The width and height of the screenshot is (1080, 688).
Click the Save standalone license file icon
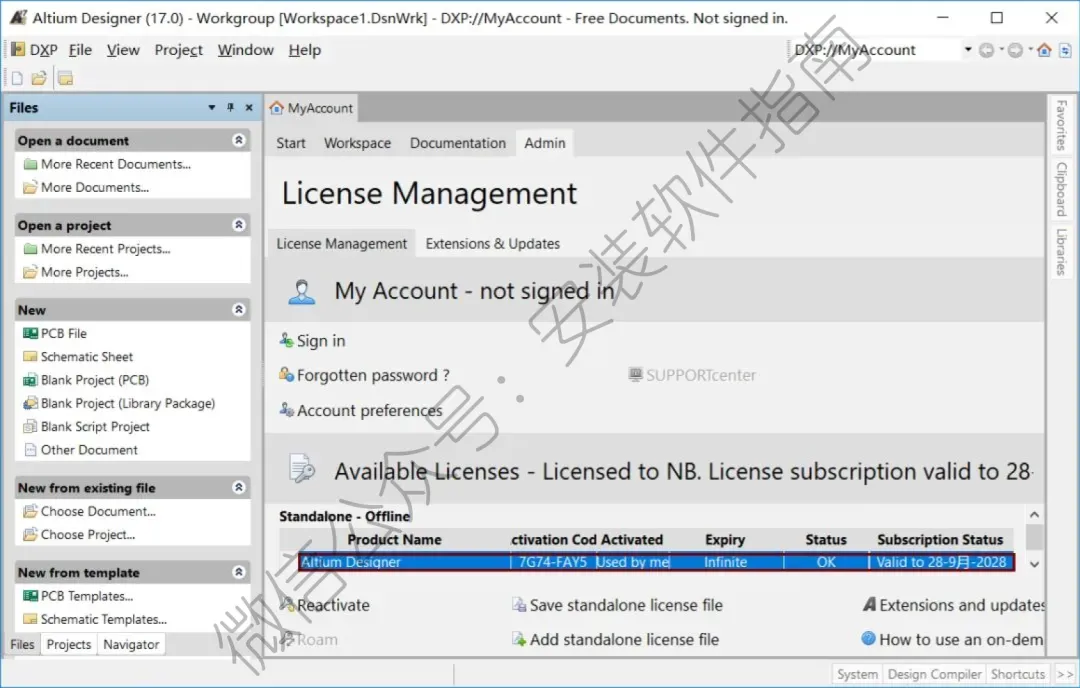[519, 605]
